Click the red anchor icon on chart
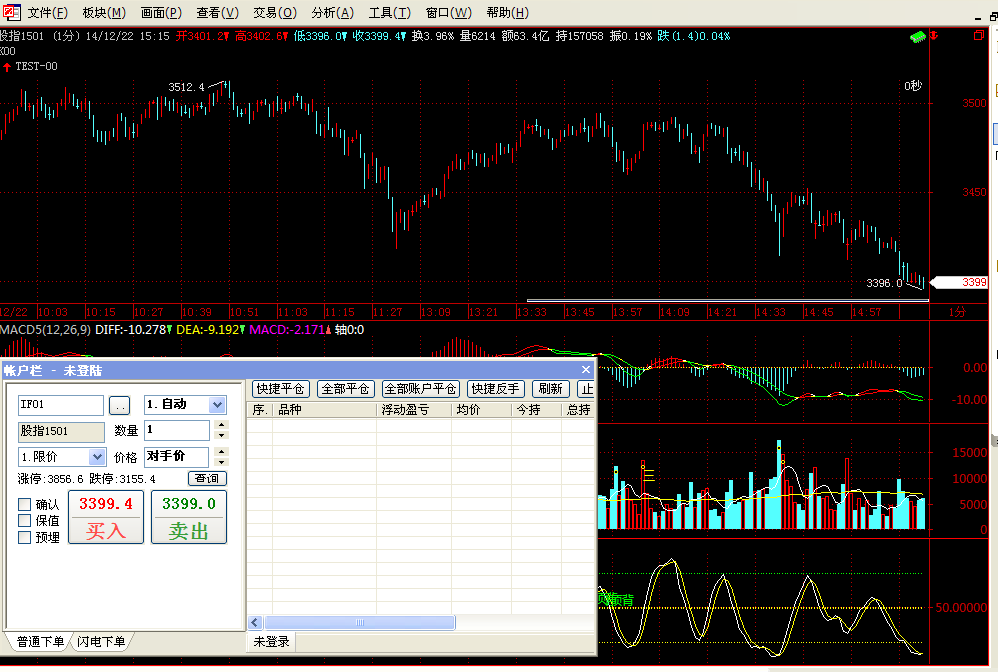This screenshot has width=998, height=672. 936,36
